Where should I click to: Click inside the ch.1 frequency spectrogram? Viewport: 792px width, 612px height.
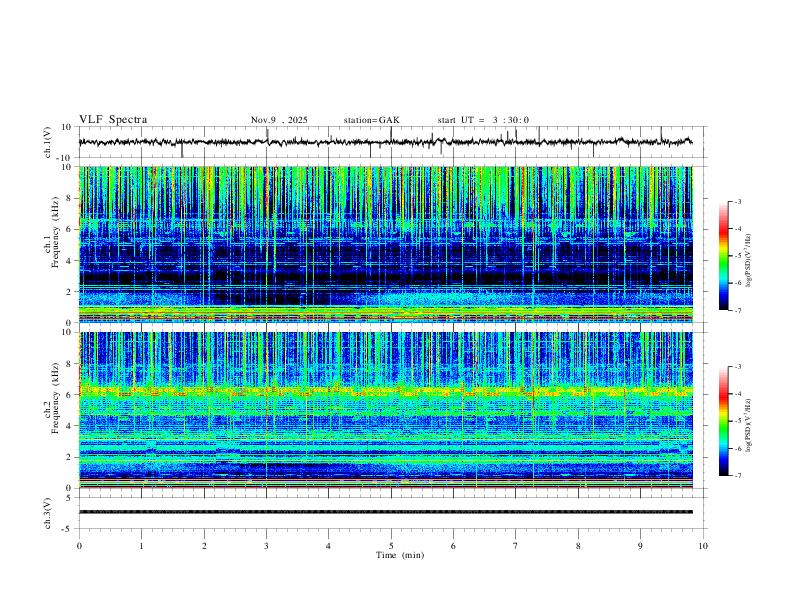[386, 244]
